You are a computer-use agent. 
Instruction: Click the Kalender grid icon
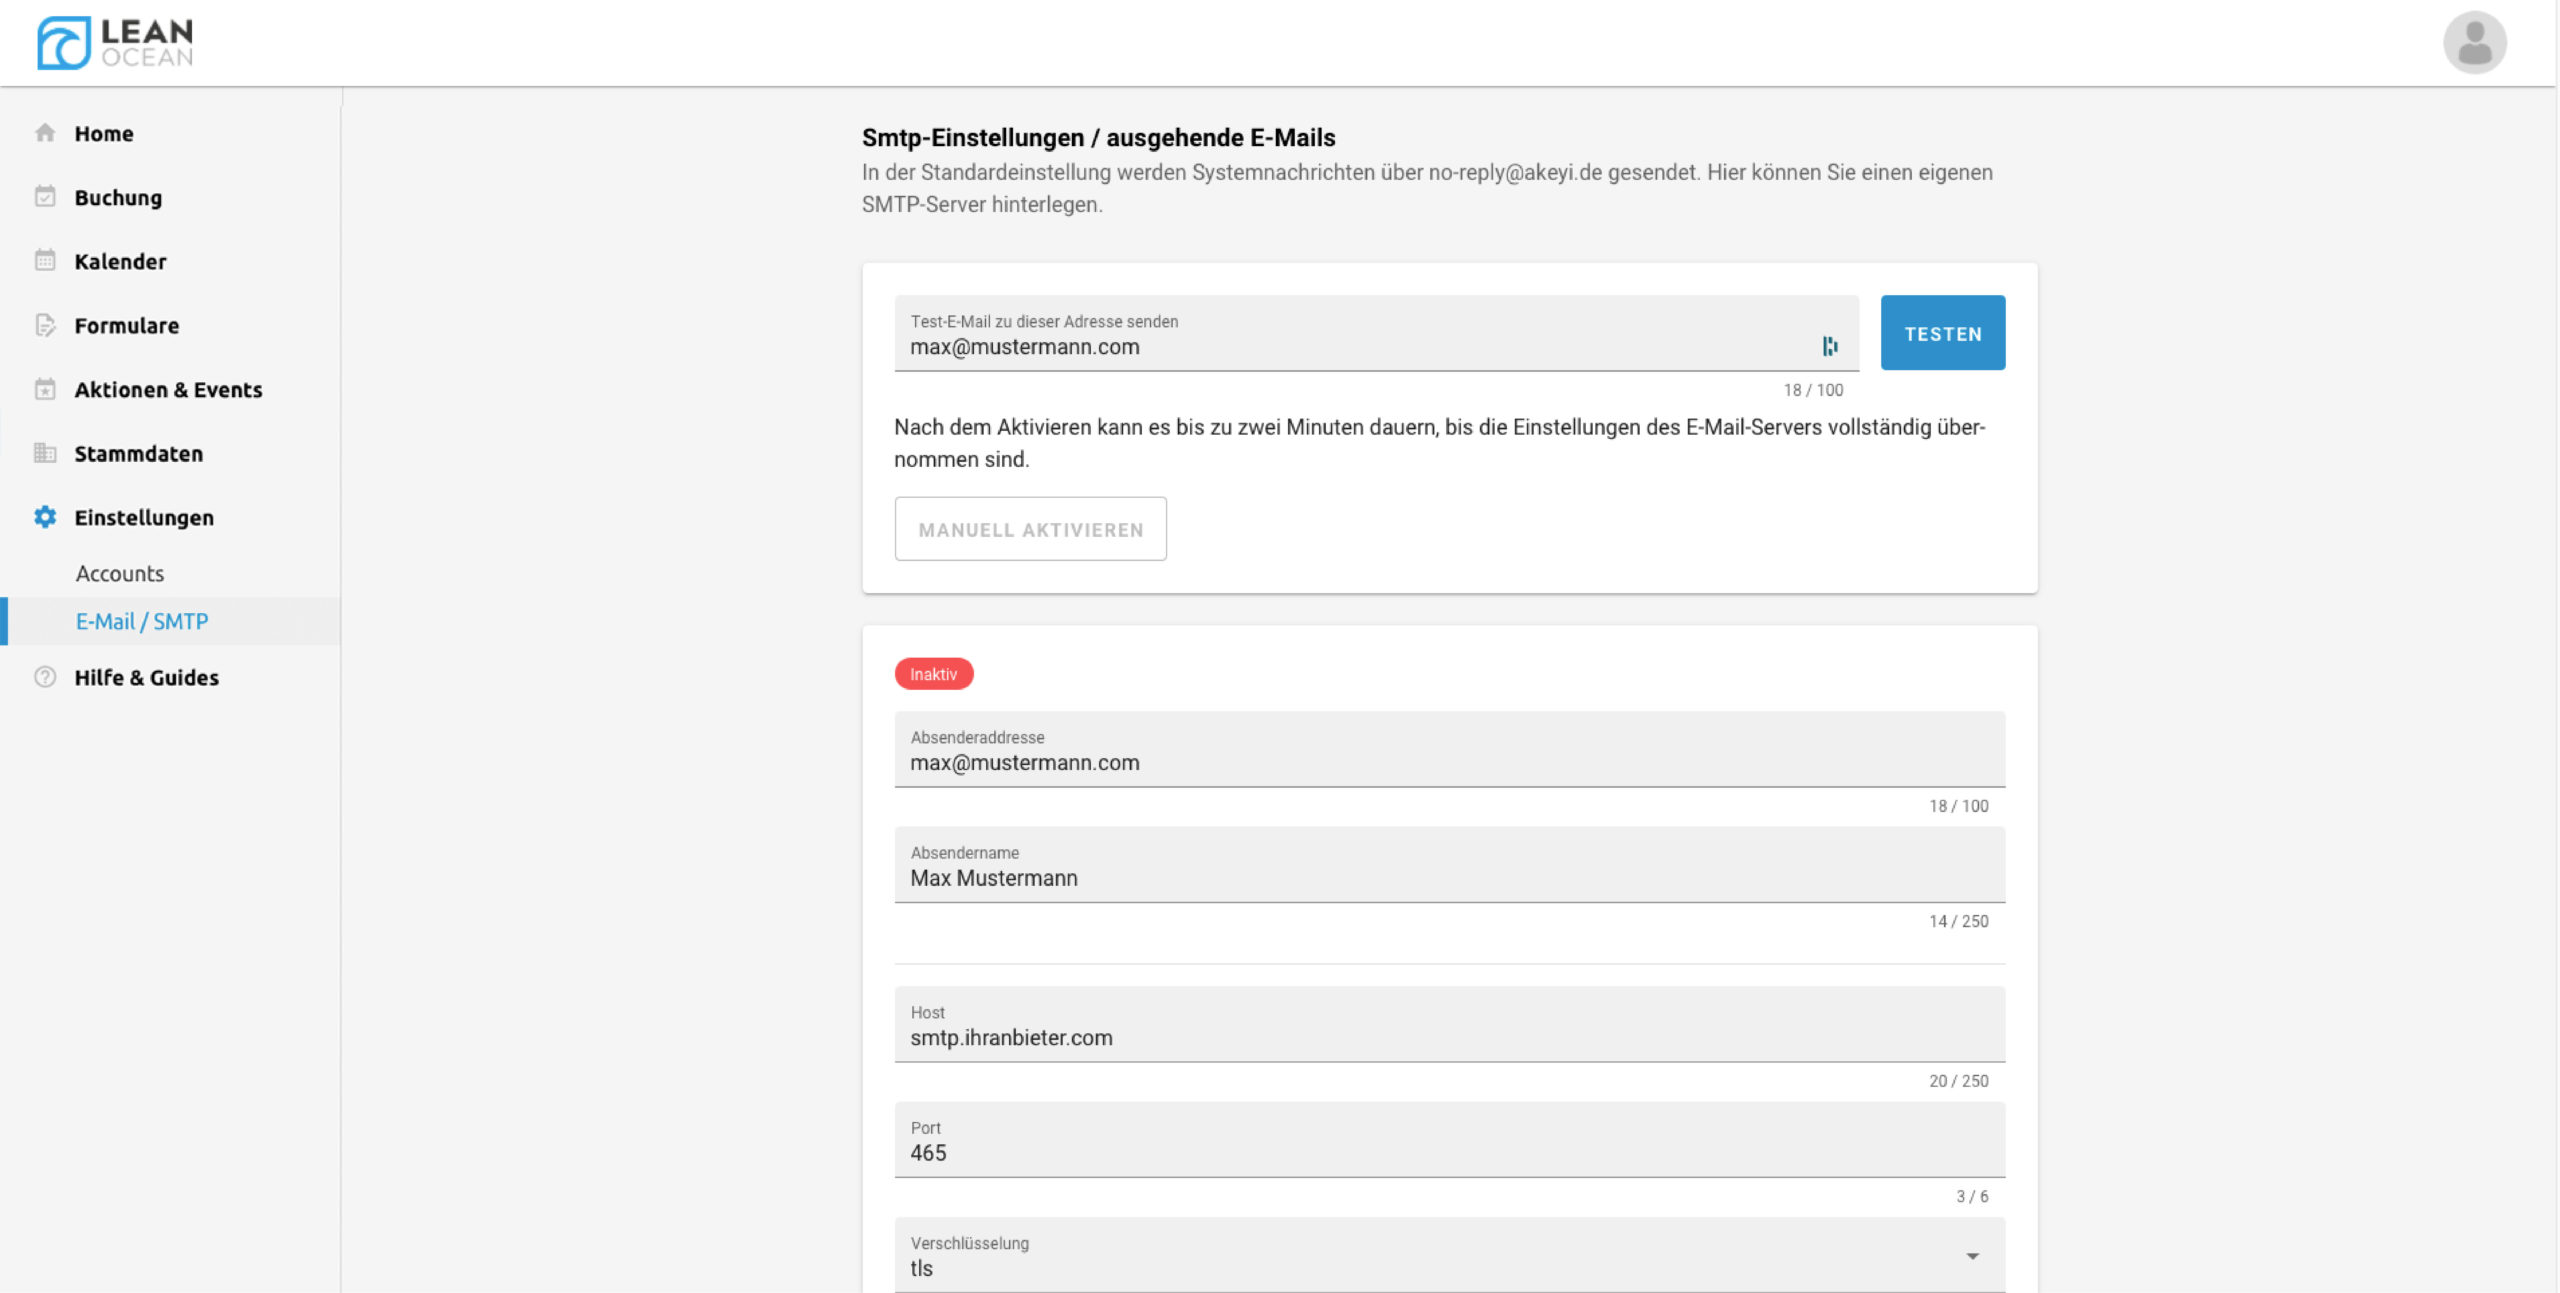coord(45,261)
